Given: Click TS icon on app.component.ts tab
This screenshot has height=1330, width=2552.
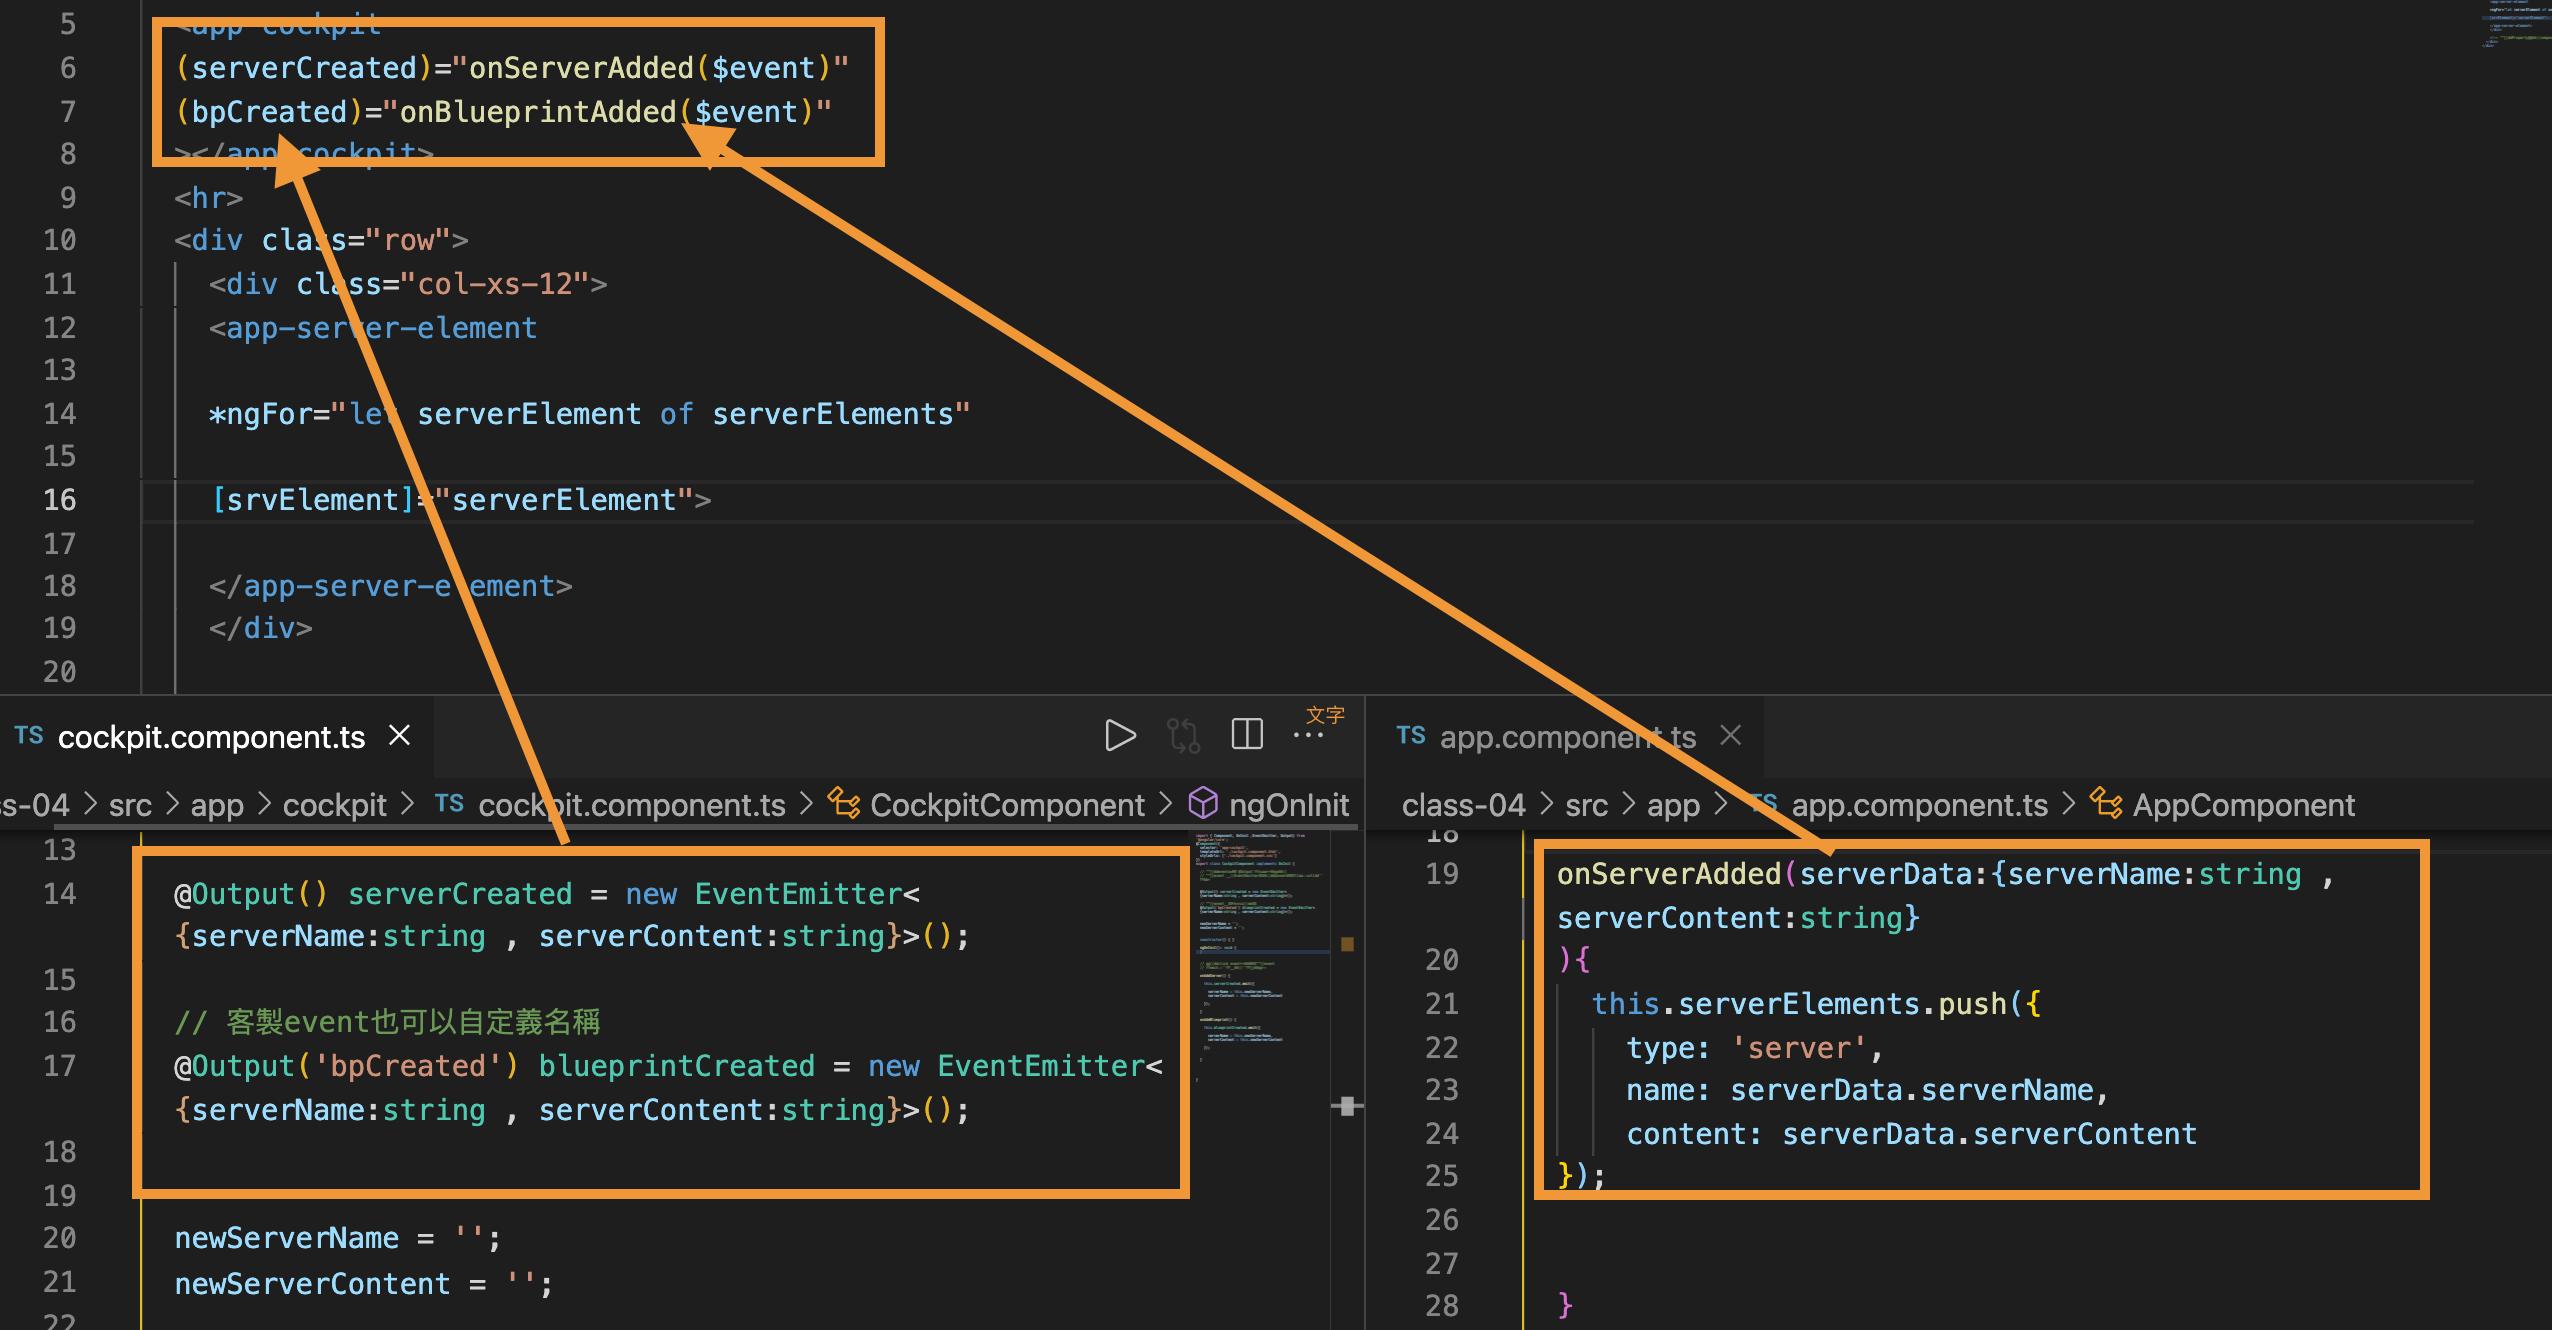Looking at the screenshot, I should point(1410,736).
